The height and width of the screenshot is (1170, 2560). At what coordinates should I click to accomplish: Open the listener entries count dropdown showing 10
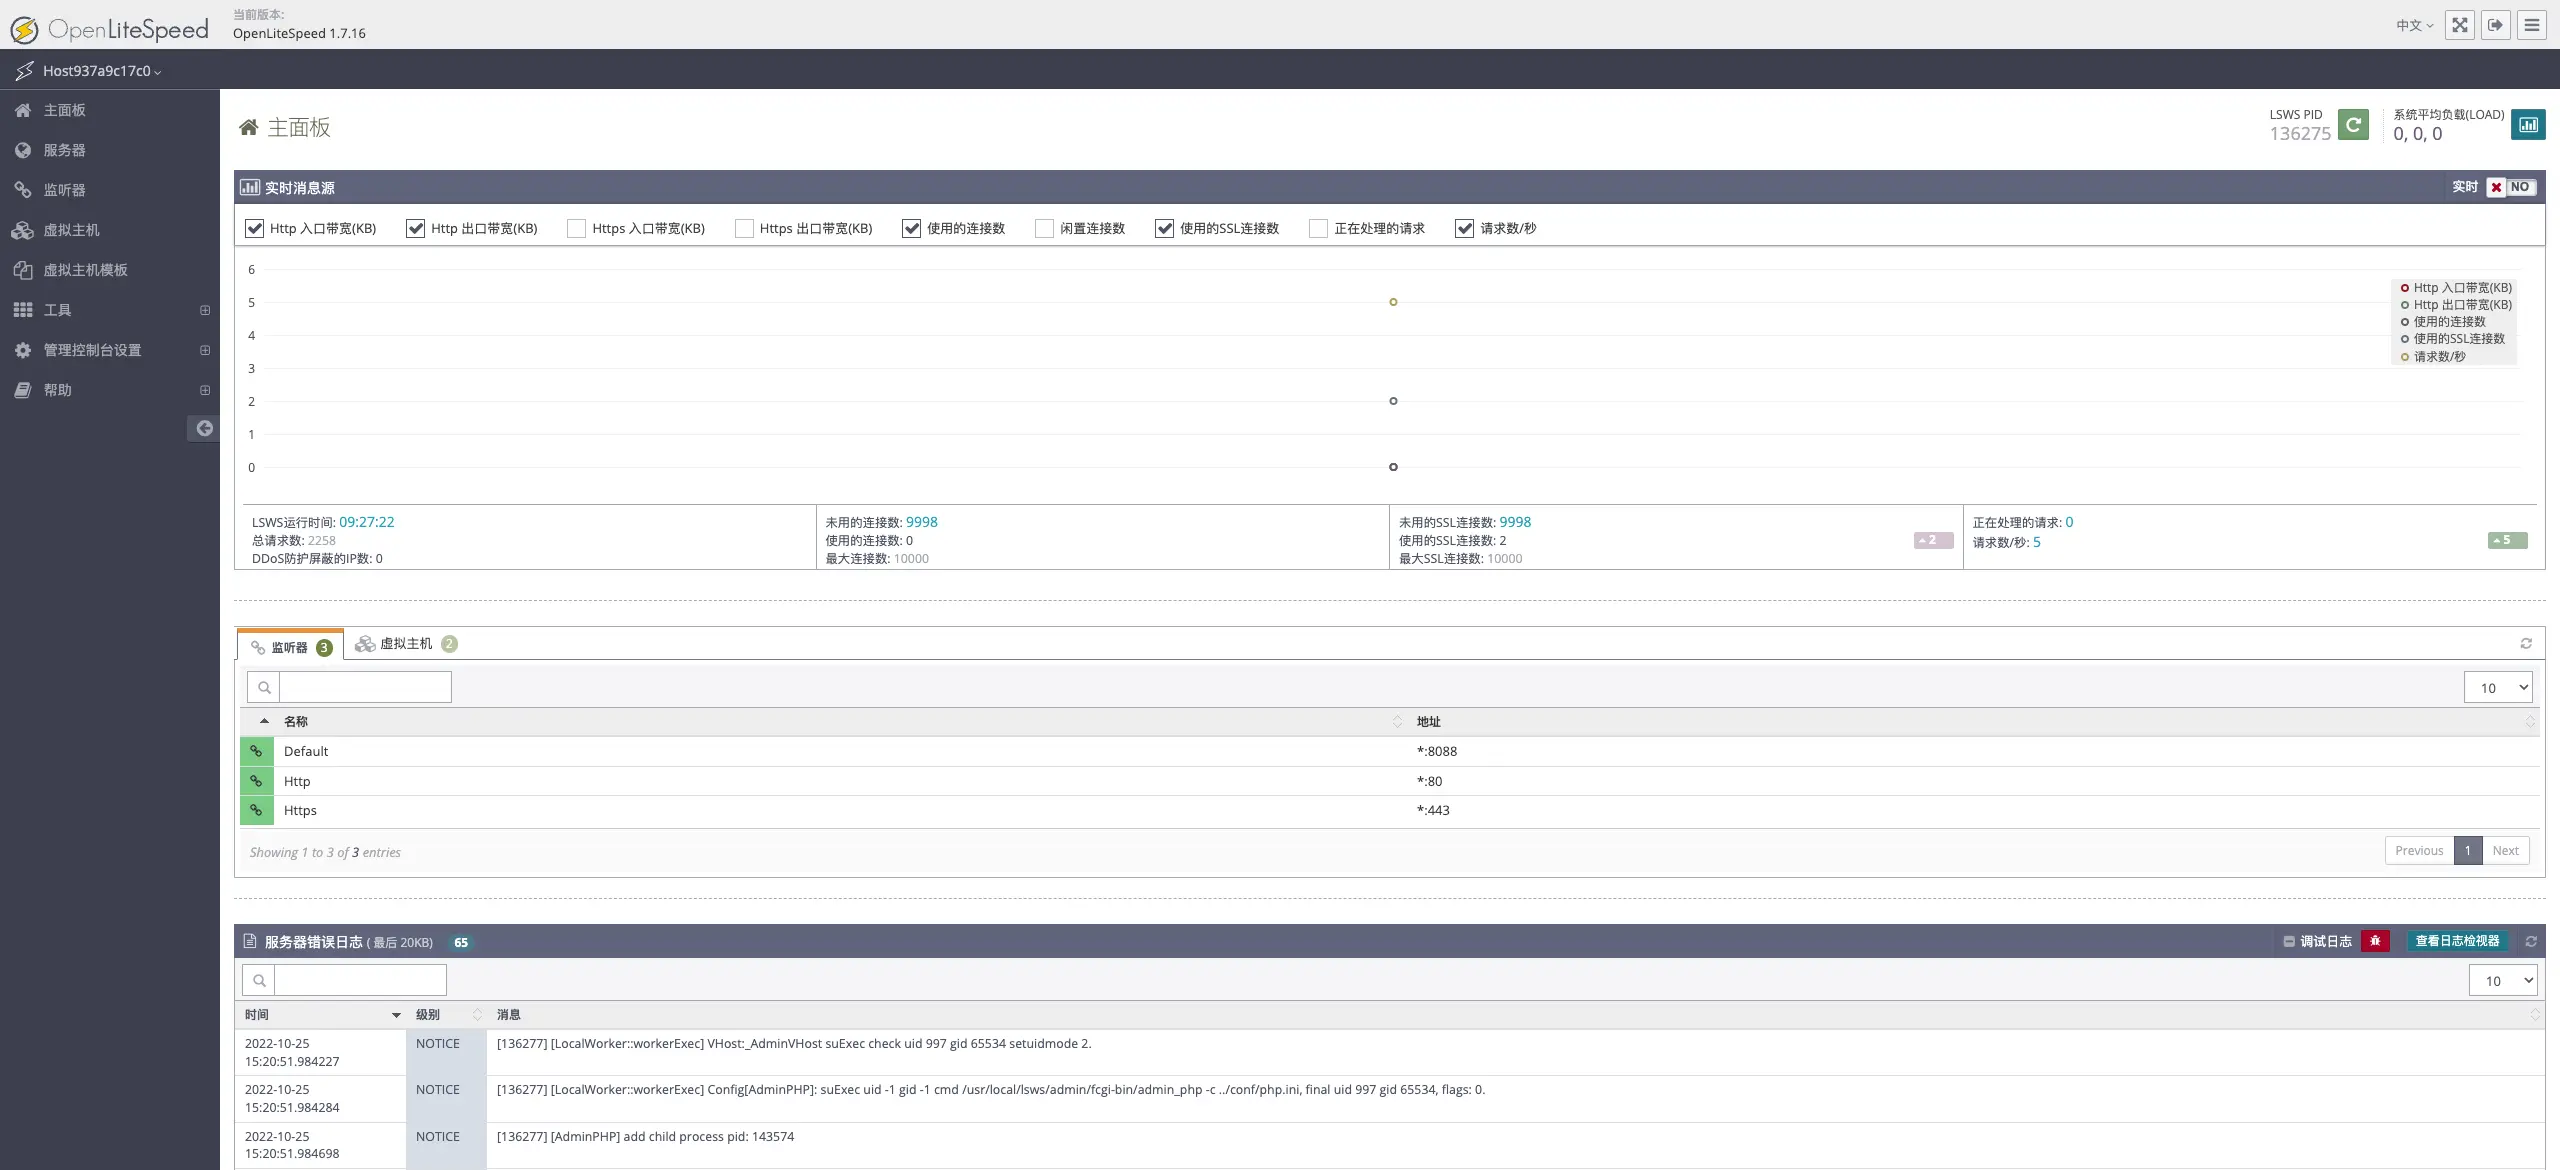coord(2497,687)
